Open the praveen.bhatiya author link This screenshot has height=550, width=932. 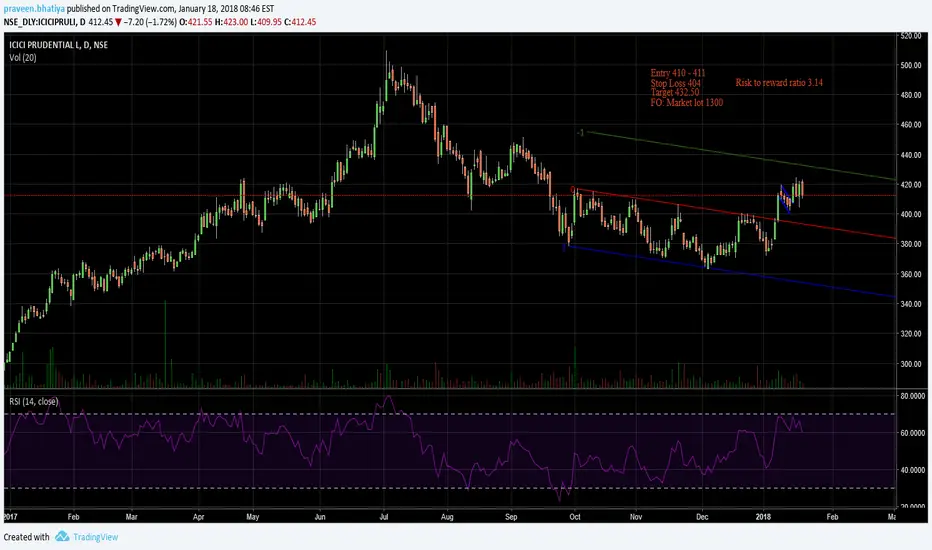34,9
